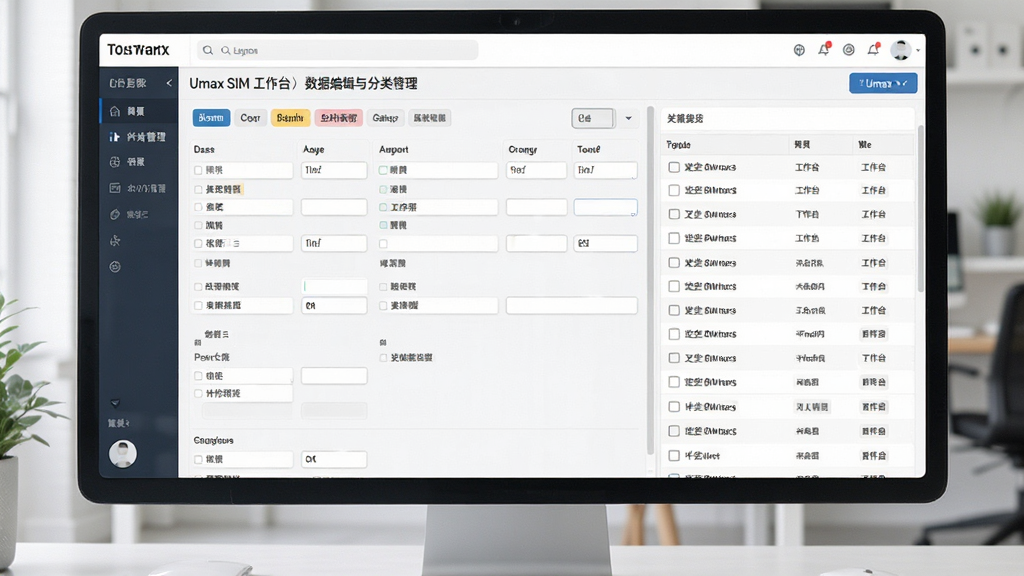Open the user avatar at top right

[901, 50]
